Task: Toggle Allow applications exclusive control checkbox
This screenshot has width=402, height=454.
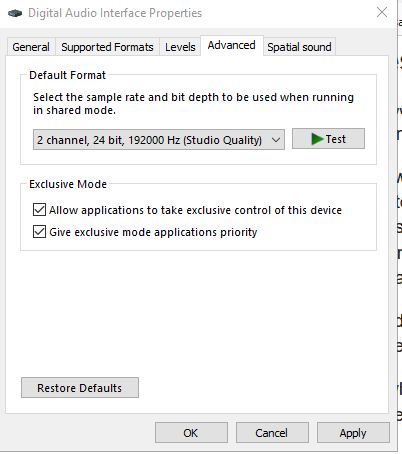Action: click(x=39, y=210)
